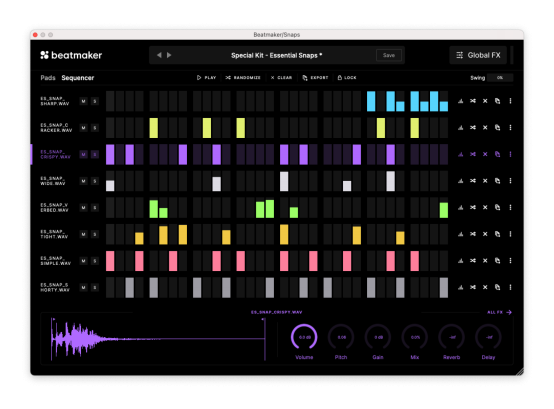Click the Mix knob
This screenshot has height=409, width=554.
[415, 337]
